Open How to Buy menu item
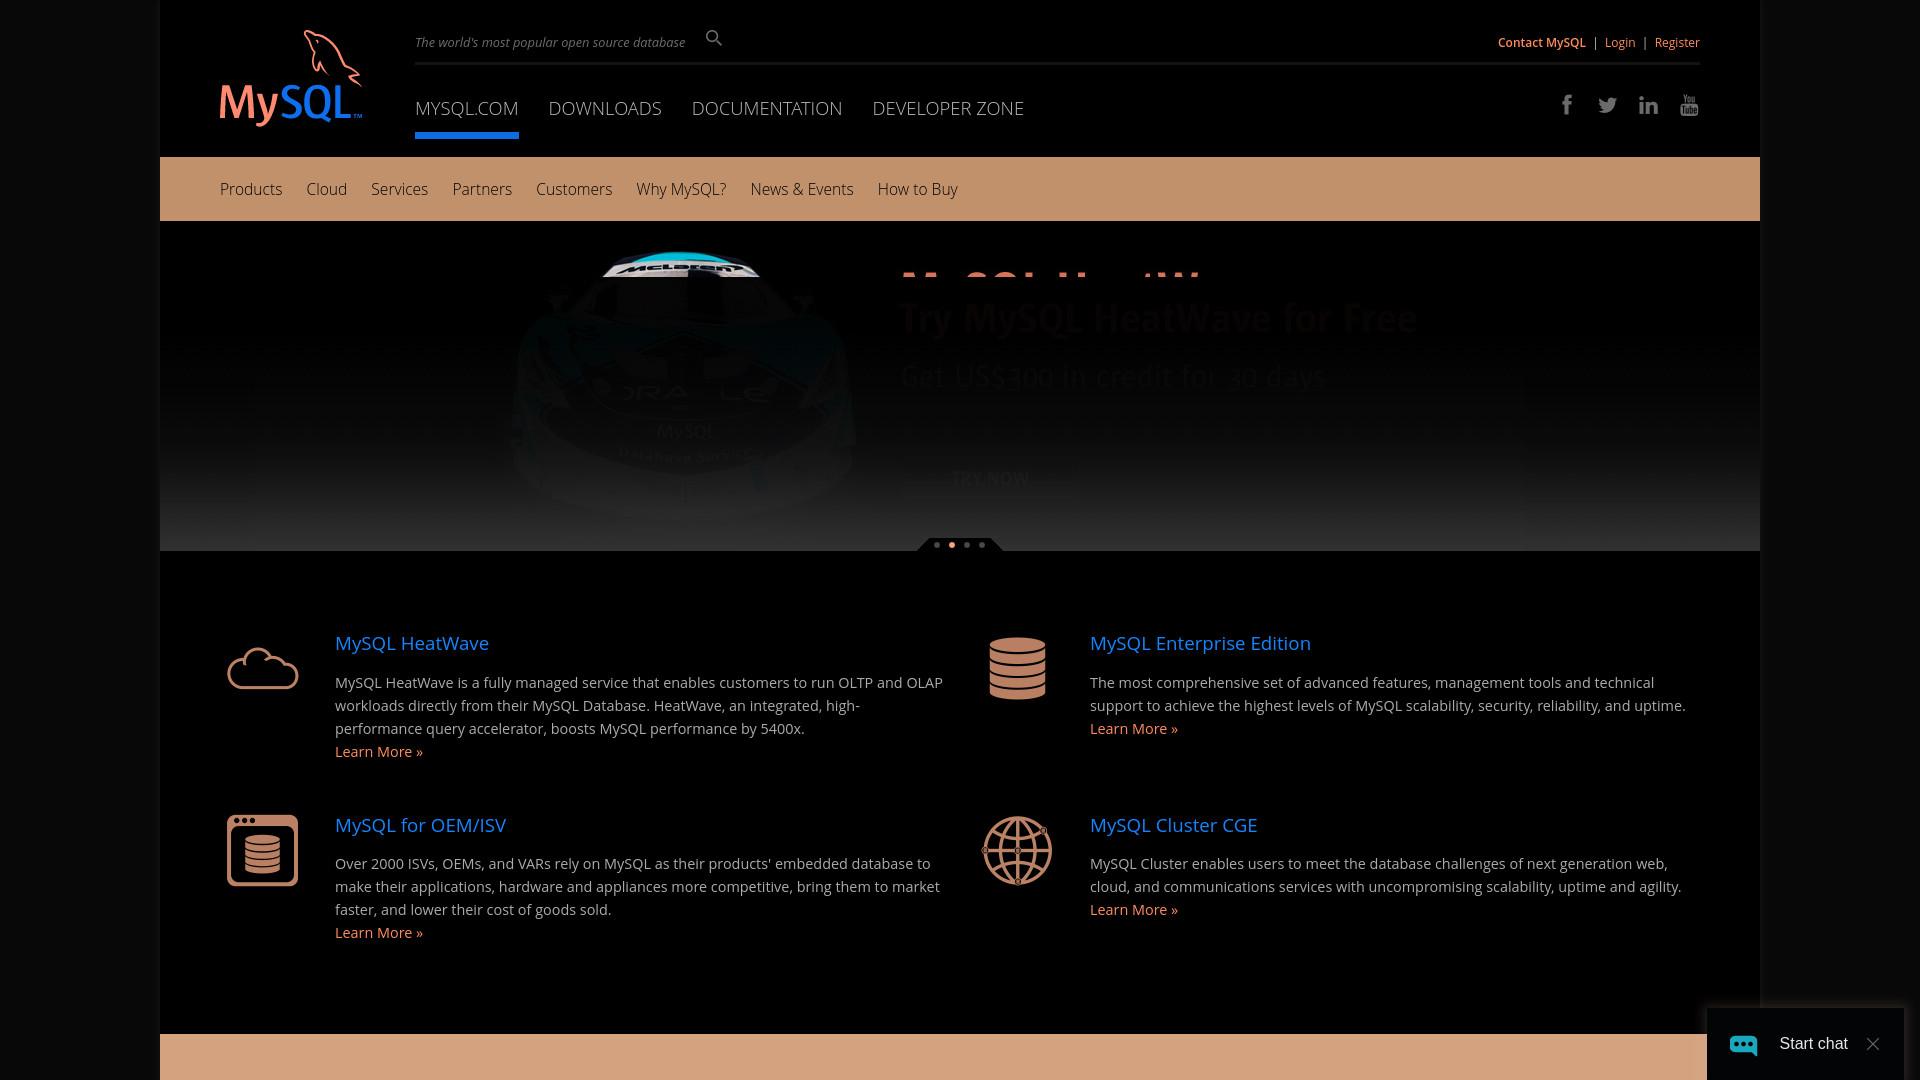The image size is (1920, 1080). click(x=917, y=189)
